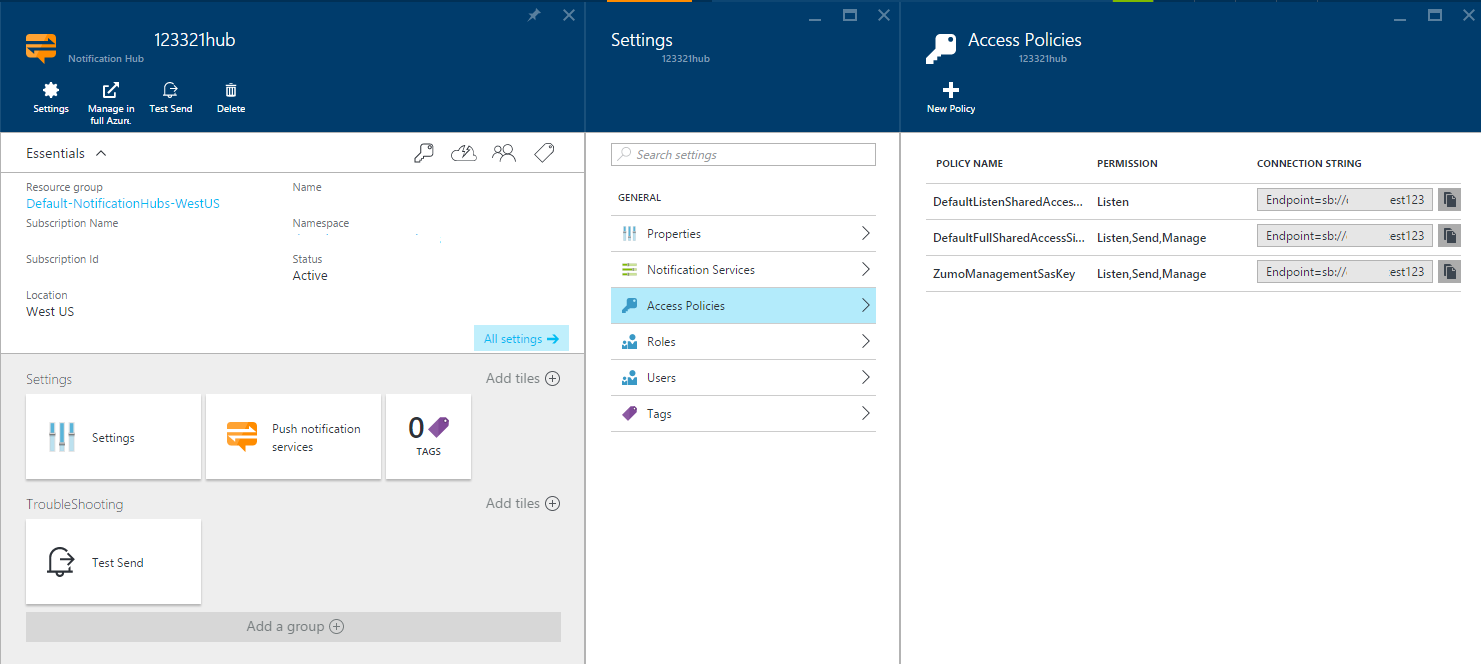Select Access Policies in Settings
1481x664 pixels.
pos(743,305)
